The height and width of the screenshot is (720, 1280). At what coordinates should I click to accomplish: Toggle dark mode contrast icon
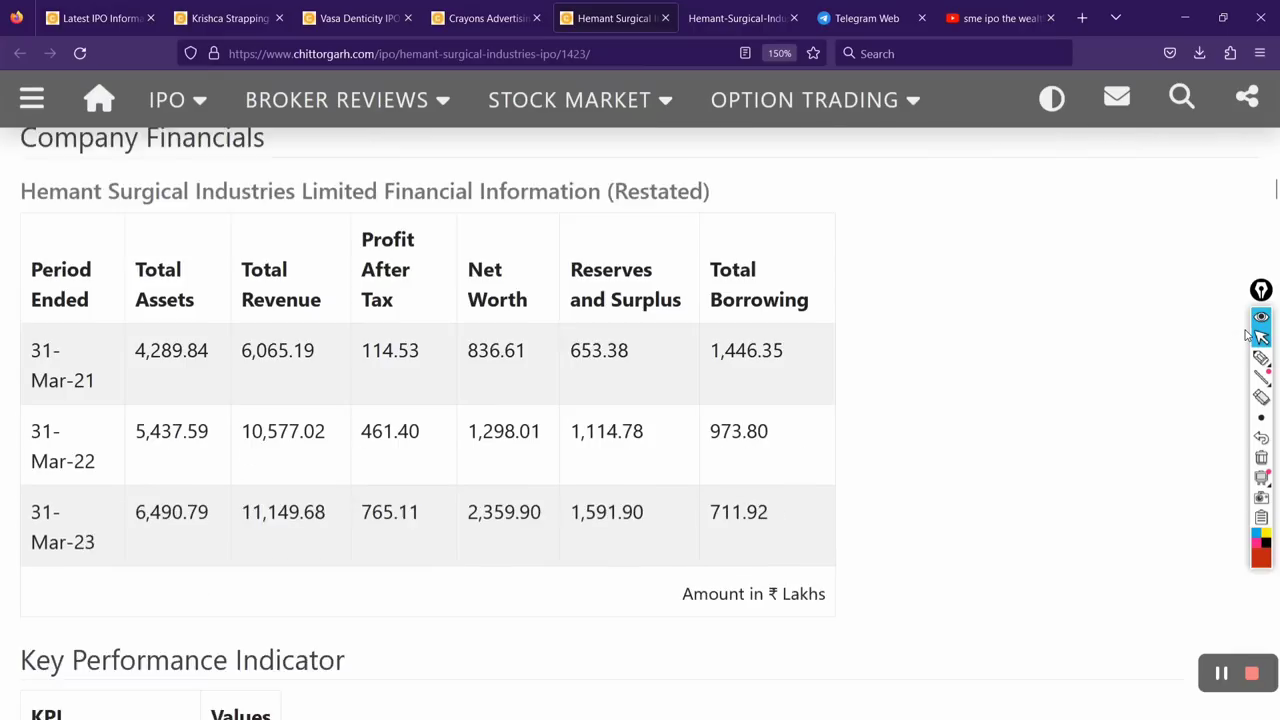(x=1052, y=98)
